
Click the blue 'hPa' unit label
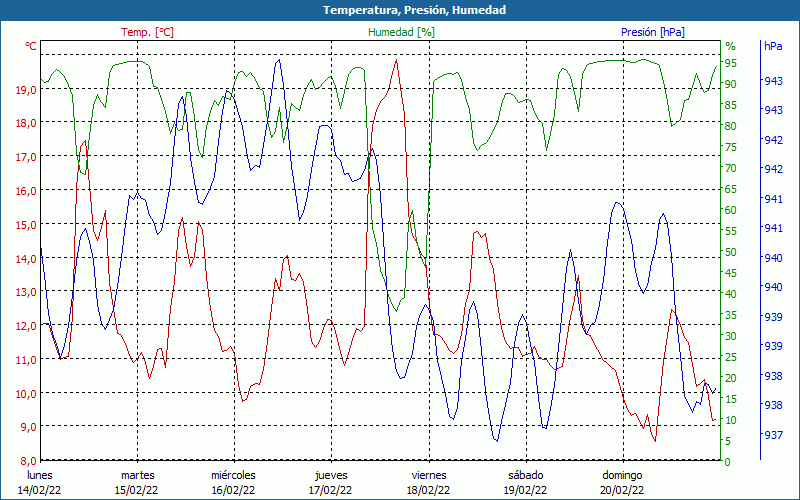(x=773, y=46)
